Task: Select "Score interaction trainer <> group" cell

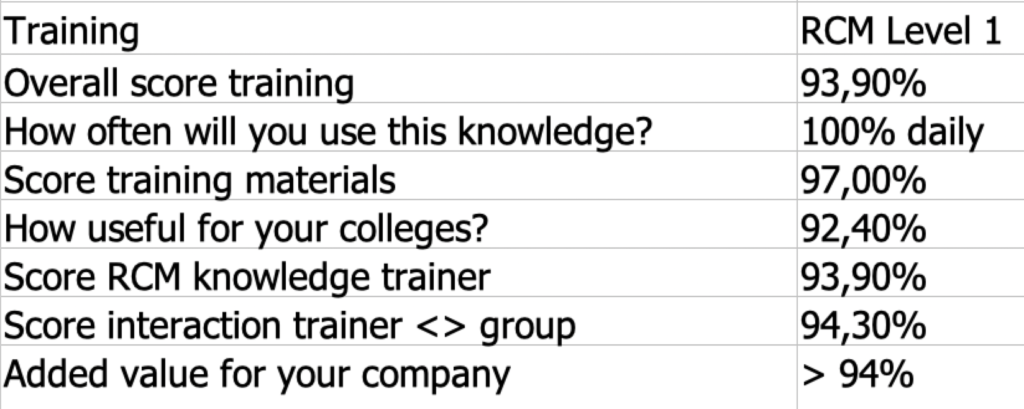Action: pos(291,325)
